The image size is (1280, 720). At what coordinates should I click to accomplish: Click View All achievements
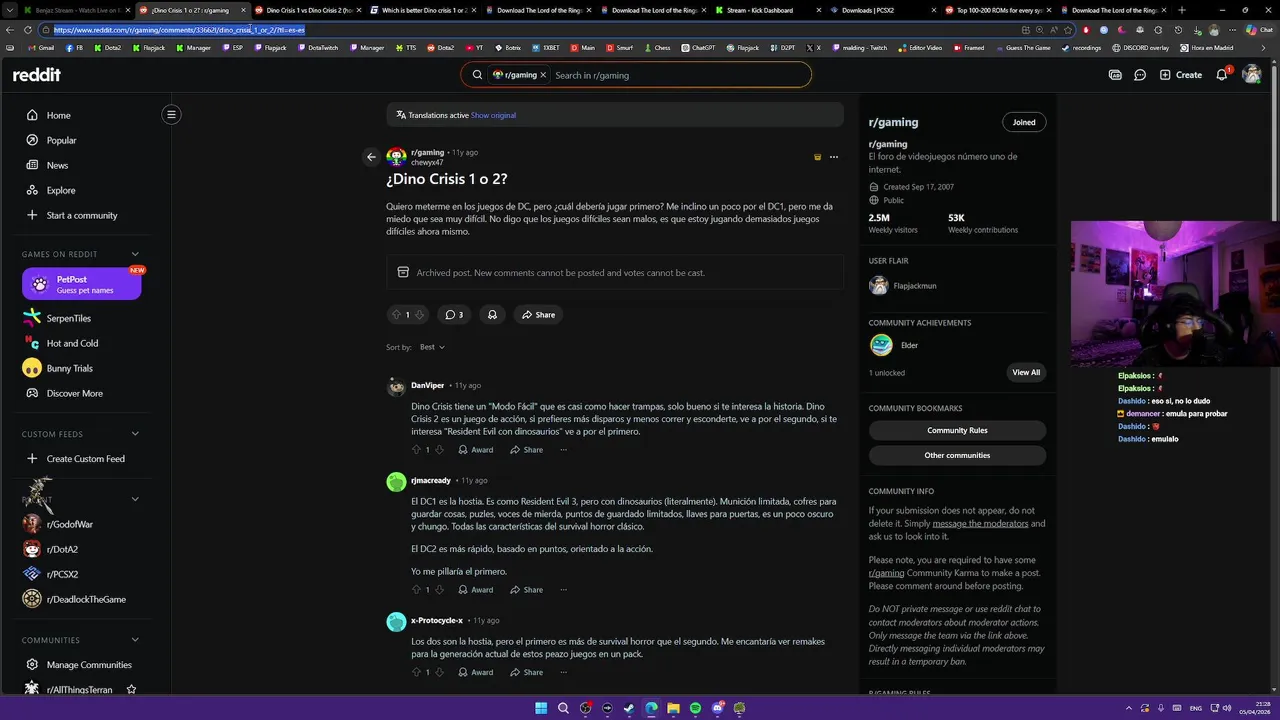(x=1026, y=372)
